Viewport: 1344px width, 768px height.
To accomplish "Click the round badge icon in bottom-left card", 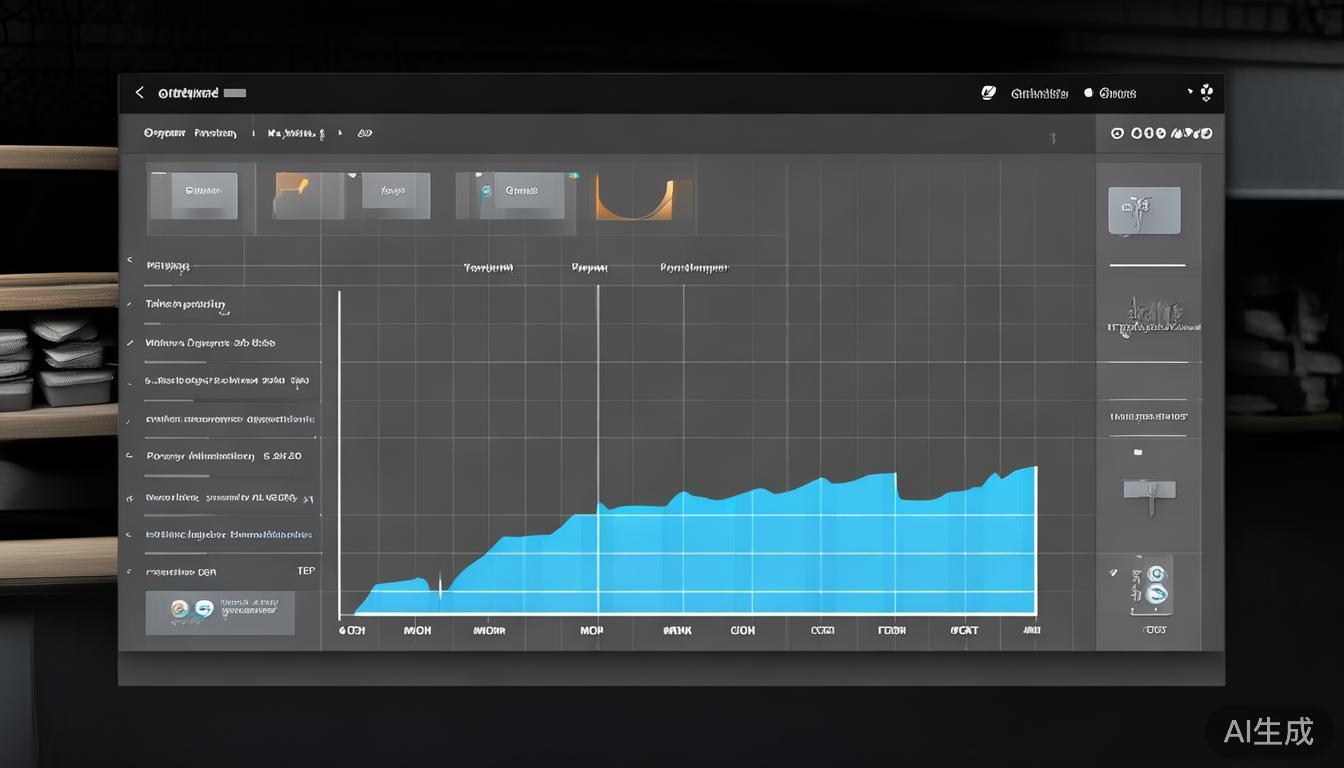I will pos(180,609).
